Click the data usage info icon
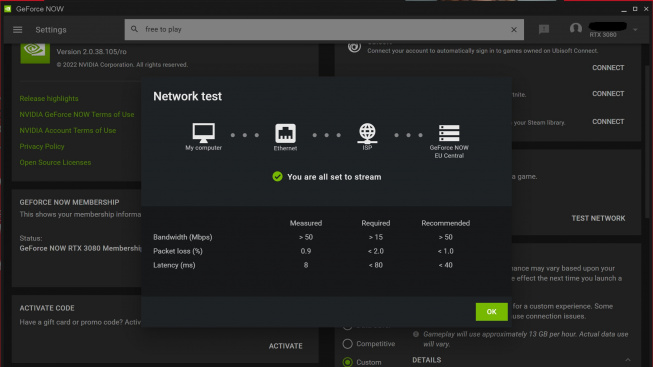This screenshot has height=367, width=653. pyautogui.click(x=416, y=334)
